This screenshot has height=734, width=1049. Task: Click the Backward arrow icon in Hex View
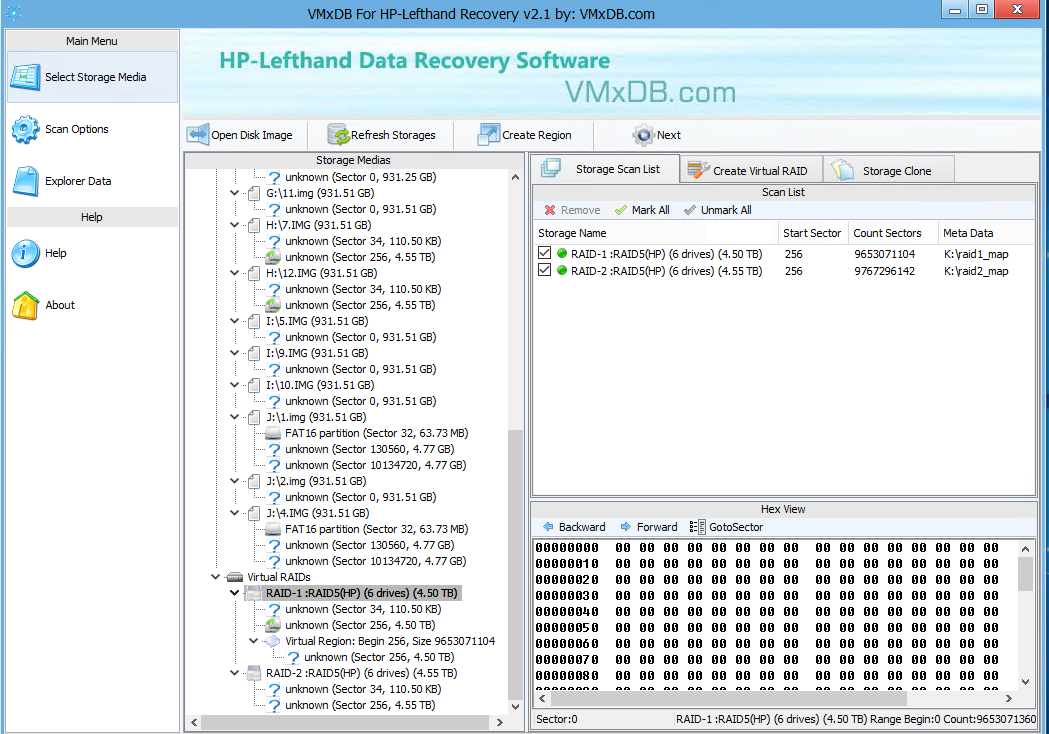[x=548, y=527]
